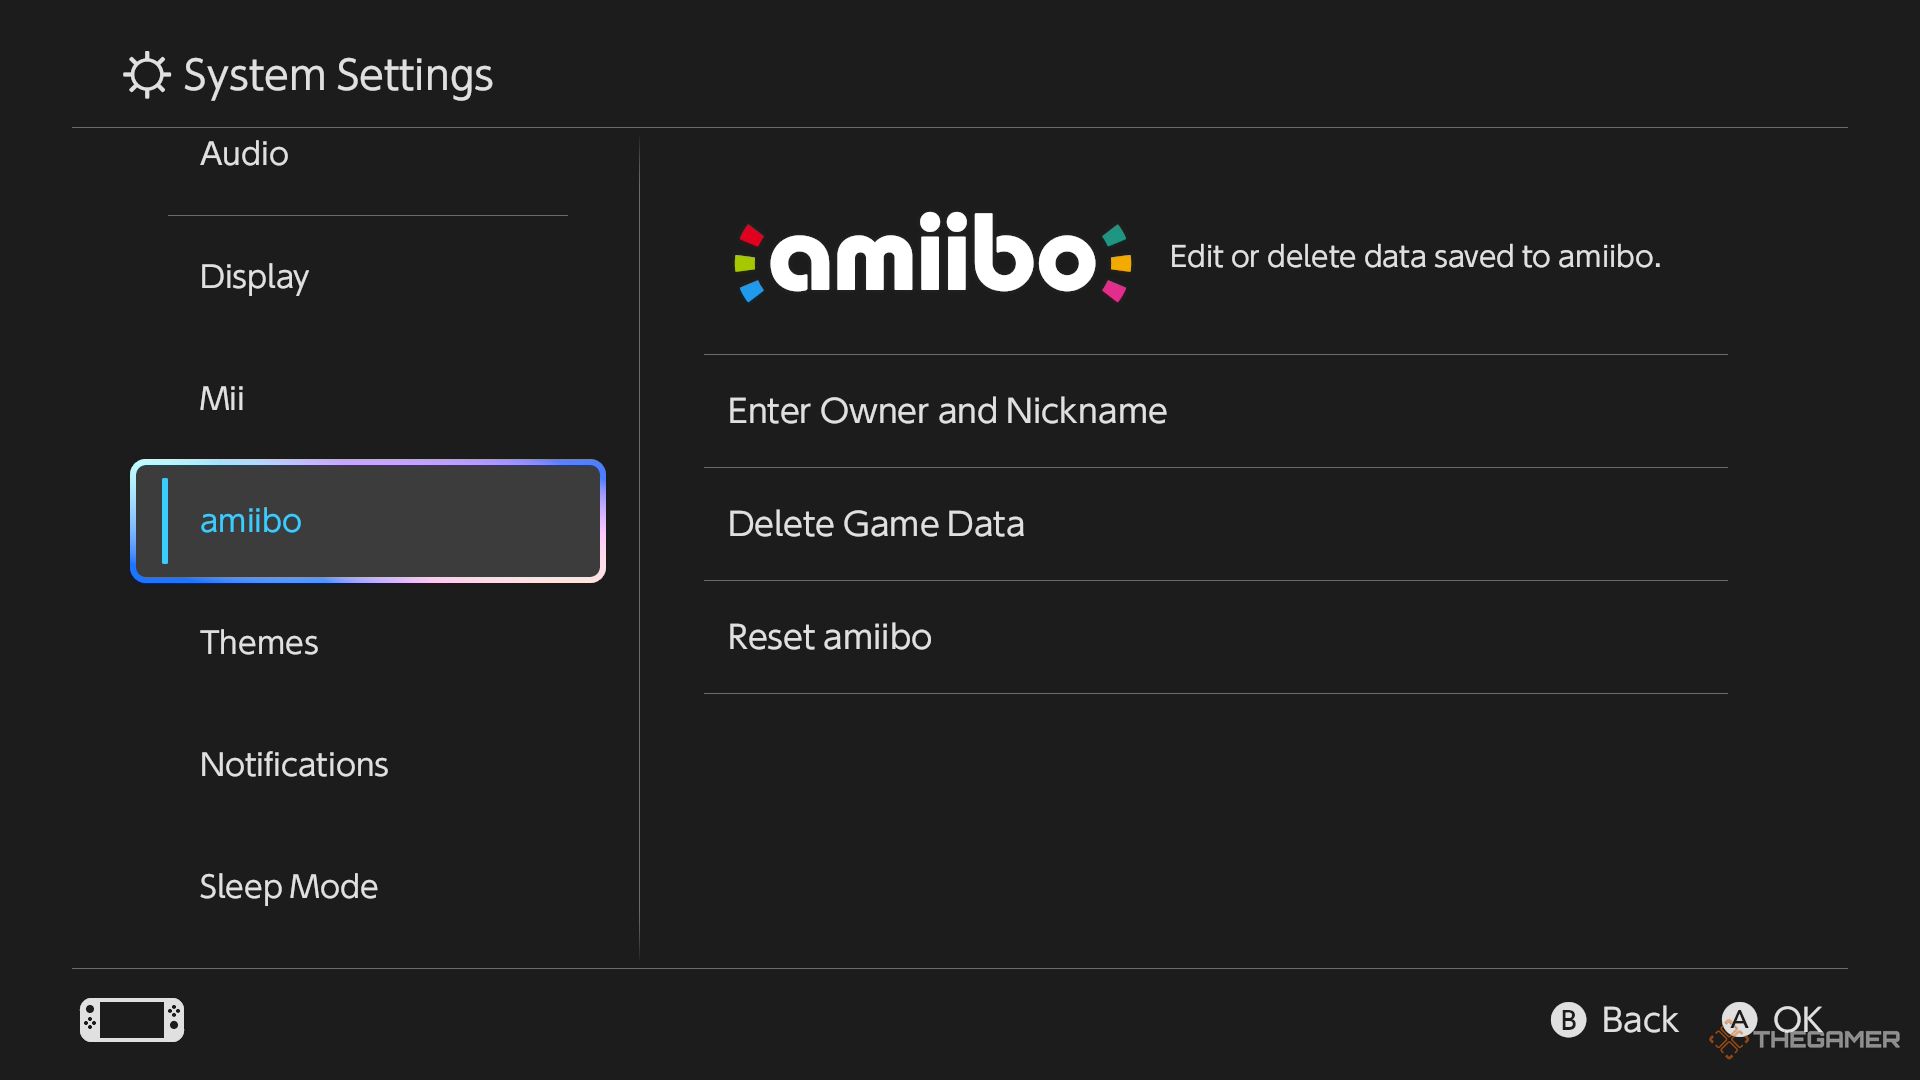Click the OK label at bottom
1920x1080 pixels.
point(1797,1020)
